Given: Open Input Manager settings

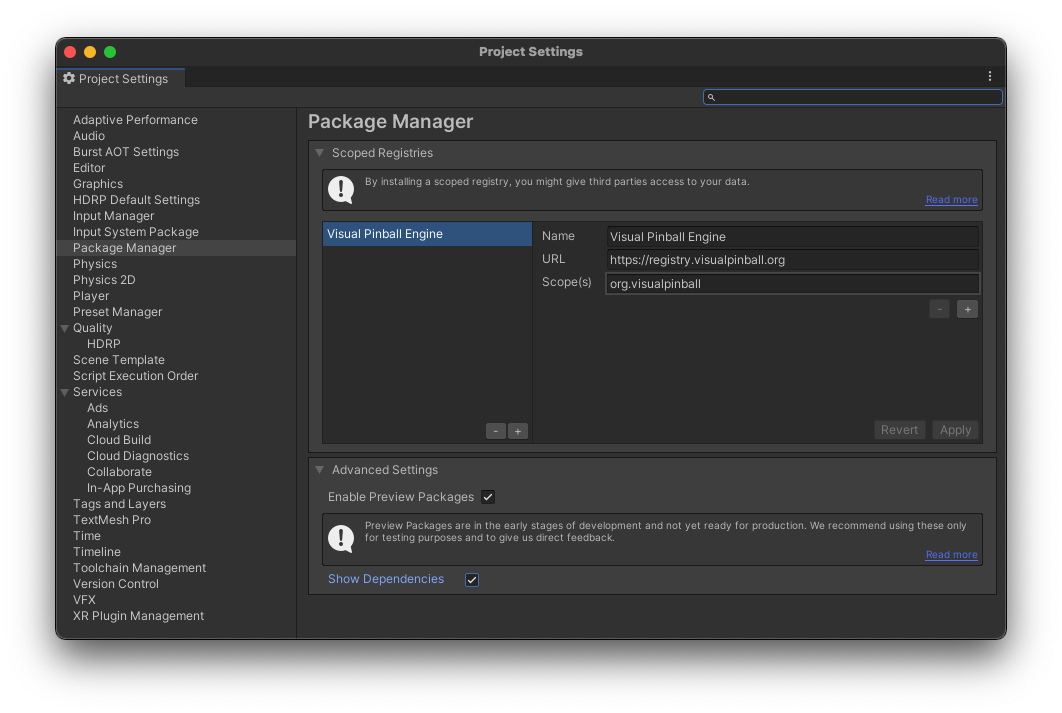Looking at the screenshot, I should tap(114, 216).
